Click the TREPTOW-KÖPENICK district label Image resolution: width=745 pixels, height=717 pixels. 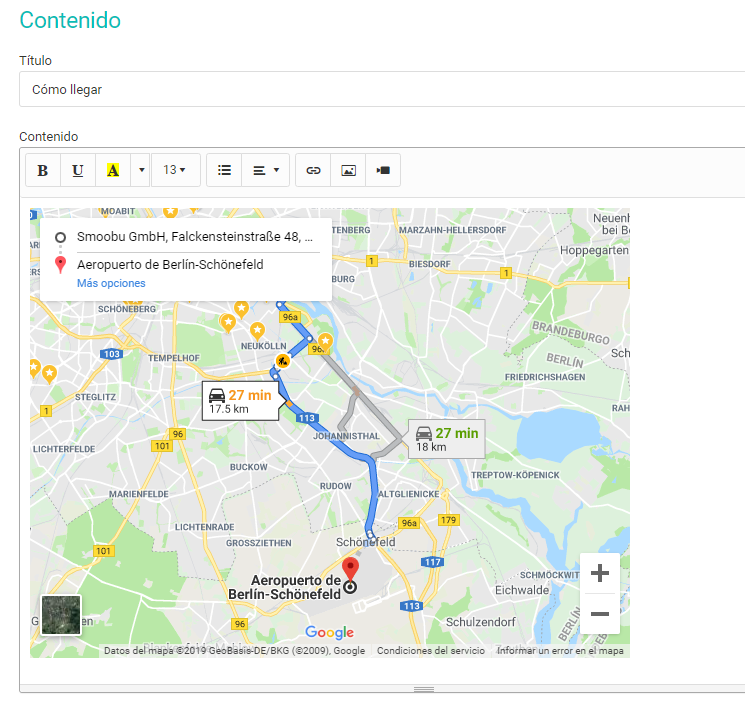coord(515,475)
